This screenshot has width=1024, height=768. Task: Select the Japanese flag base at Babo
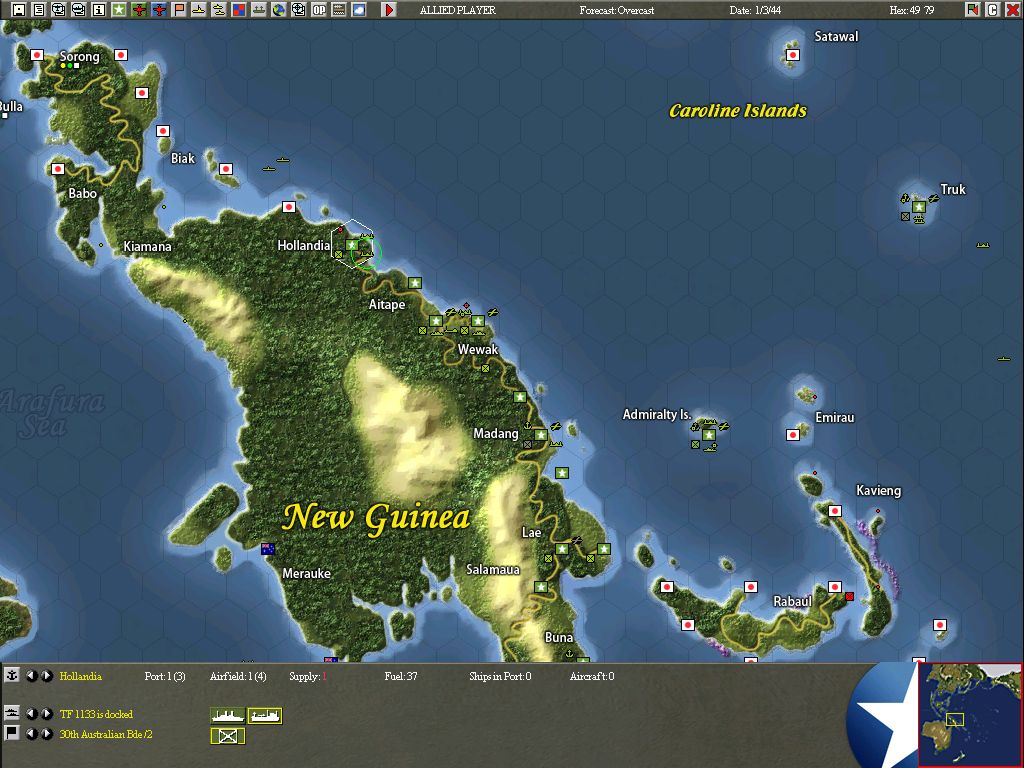[x=58, y=169]
